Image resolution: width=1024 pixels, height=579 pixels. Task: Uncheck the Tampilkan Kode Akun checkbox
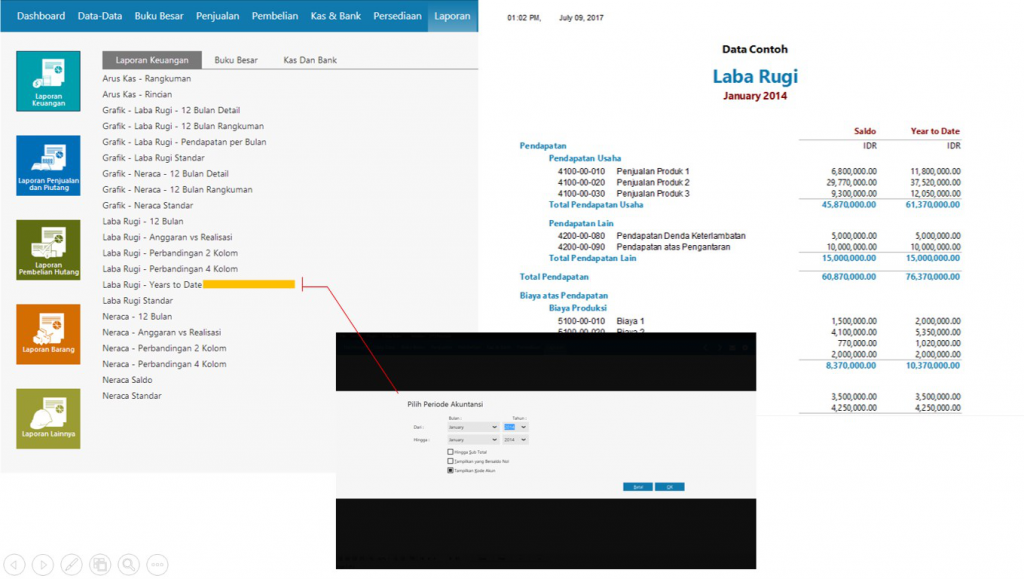[451, 470]
